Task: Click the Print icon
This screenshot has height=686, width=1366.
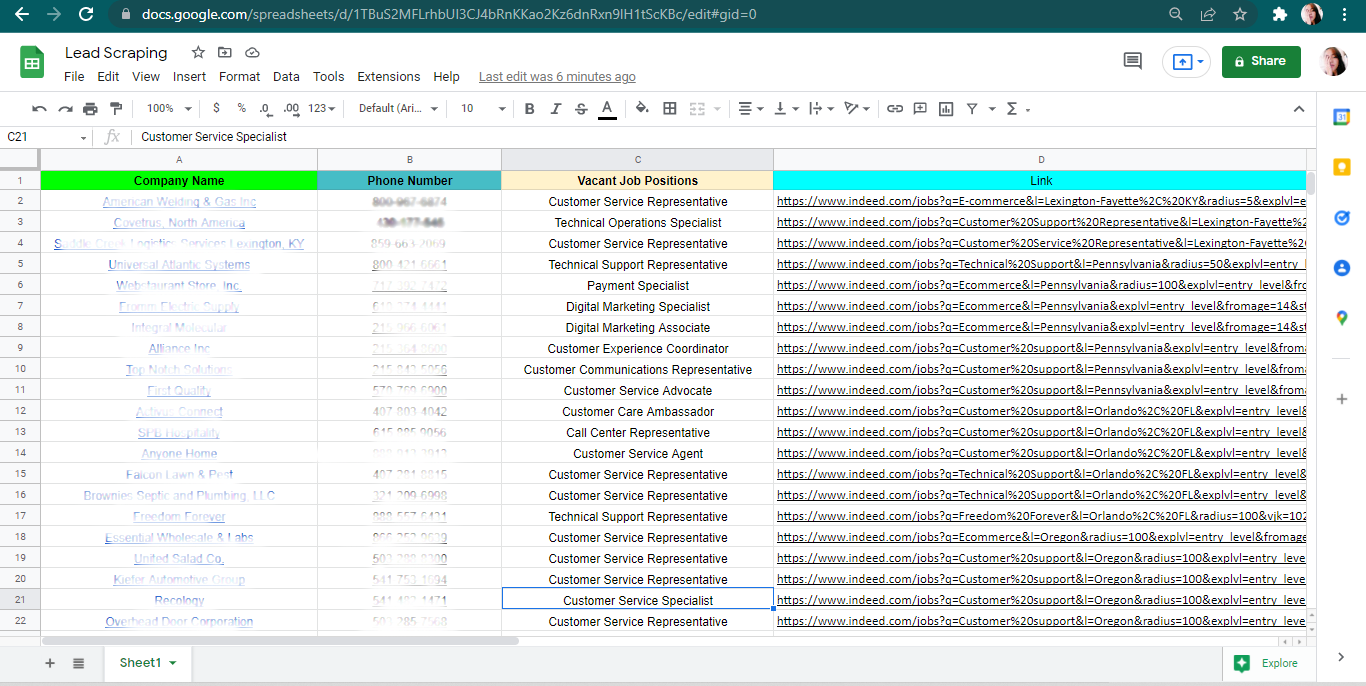Action: pyautogui.click(x=91, y=109)
